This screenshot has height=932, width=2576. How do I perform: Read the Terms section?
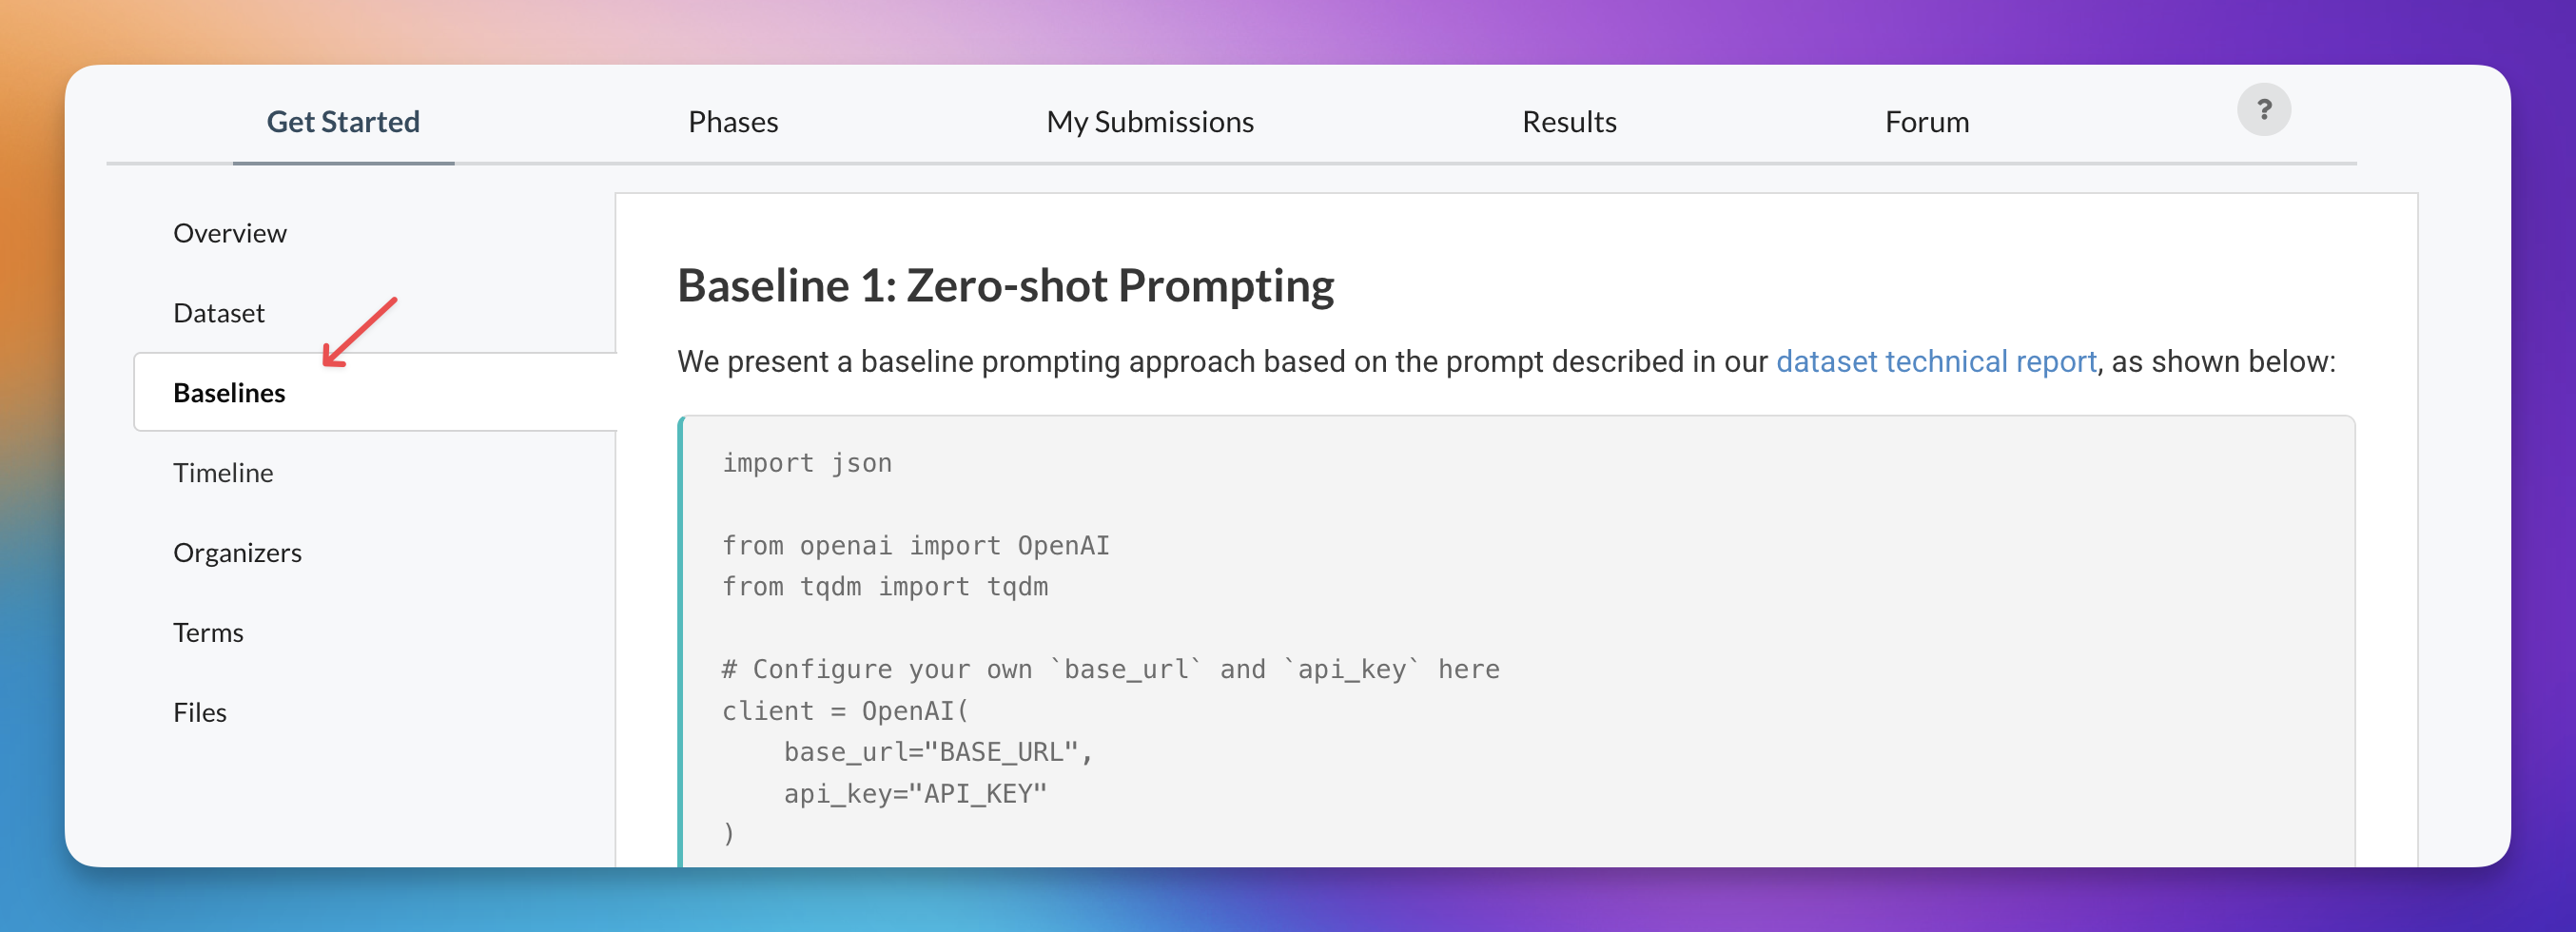[208, 631]
